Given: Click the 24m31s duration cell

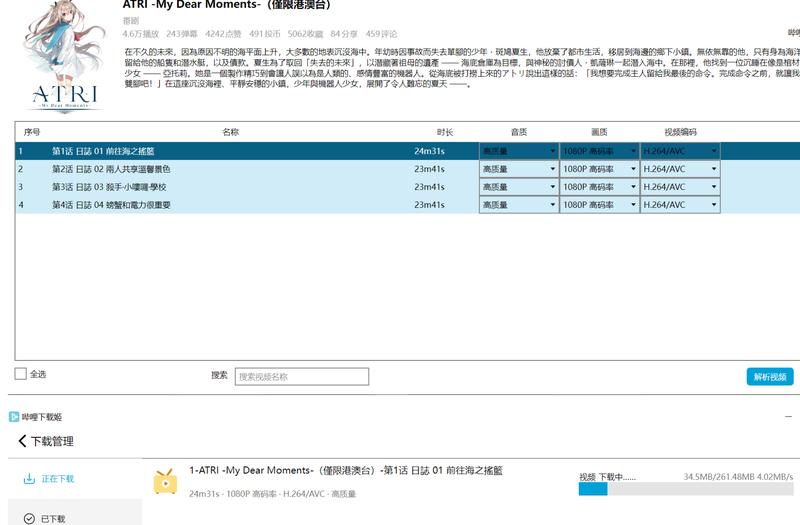Looking at the screenshot, I should pyautogui.click(x=429, y=151).
